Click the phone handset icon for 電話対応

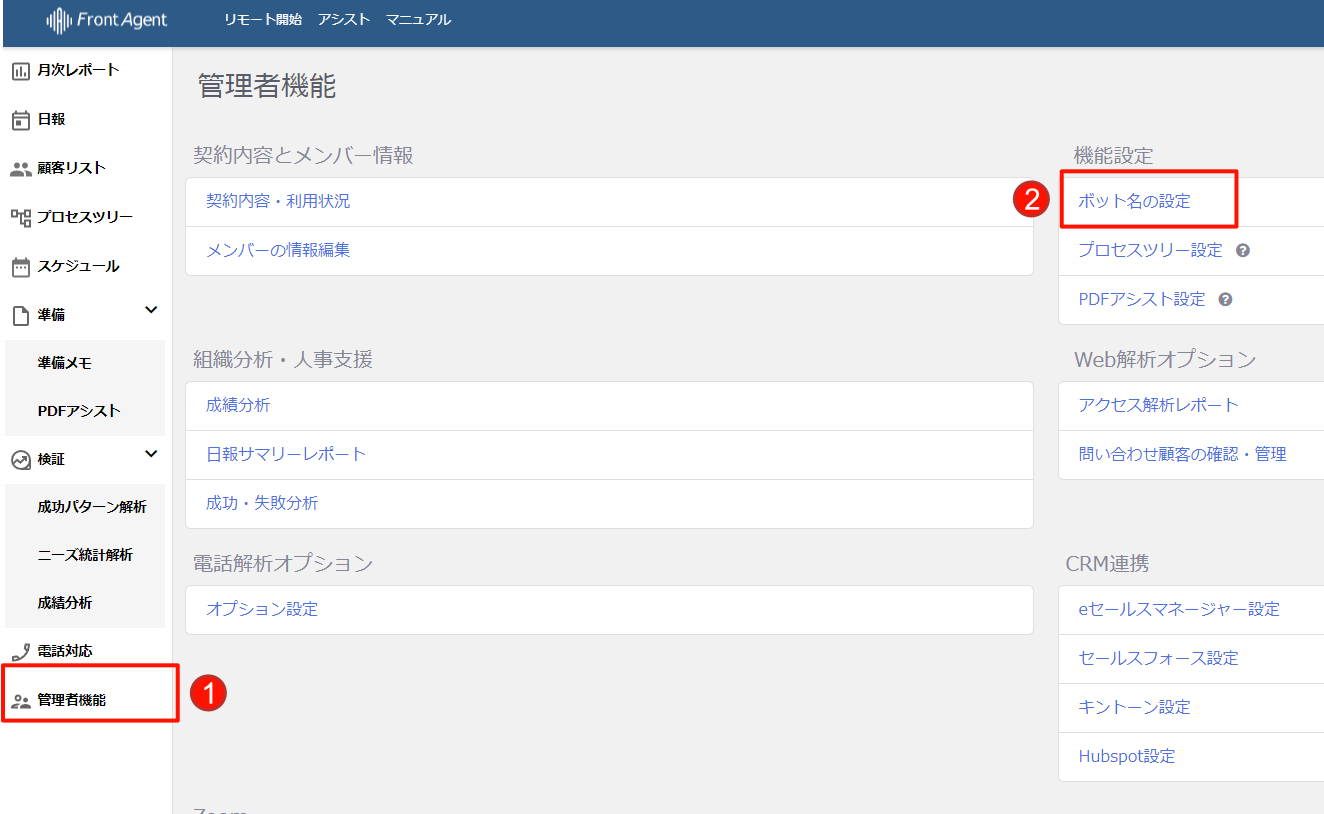tap(21, 652)
